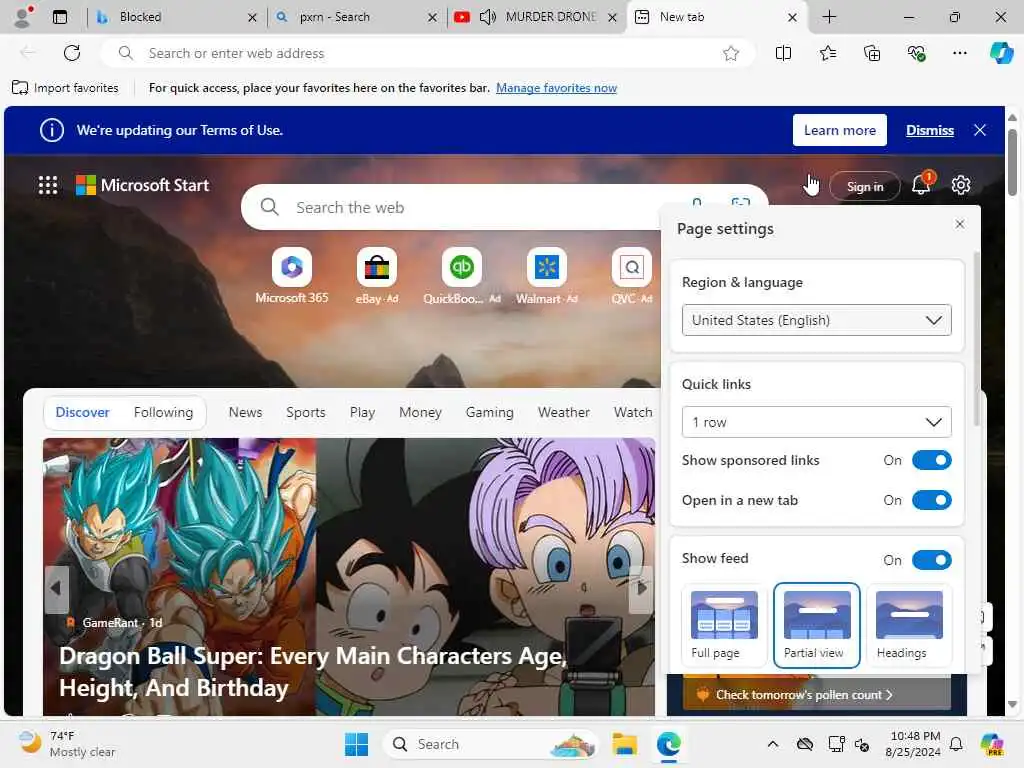Expand Region & language dropdown
Image resolution: width=1024 pixels, height=768 pixels.
click(816, 320)
